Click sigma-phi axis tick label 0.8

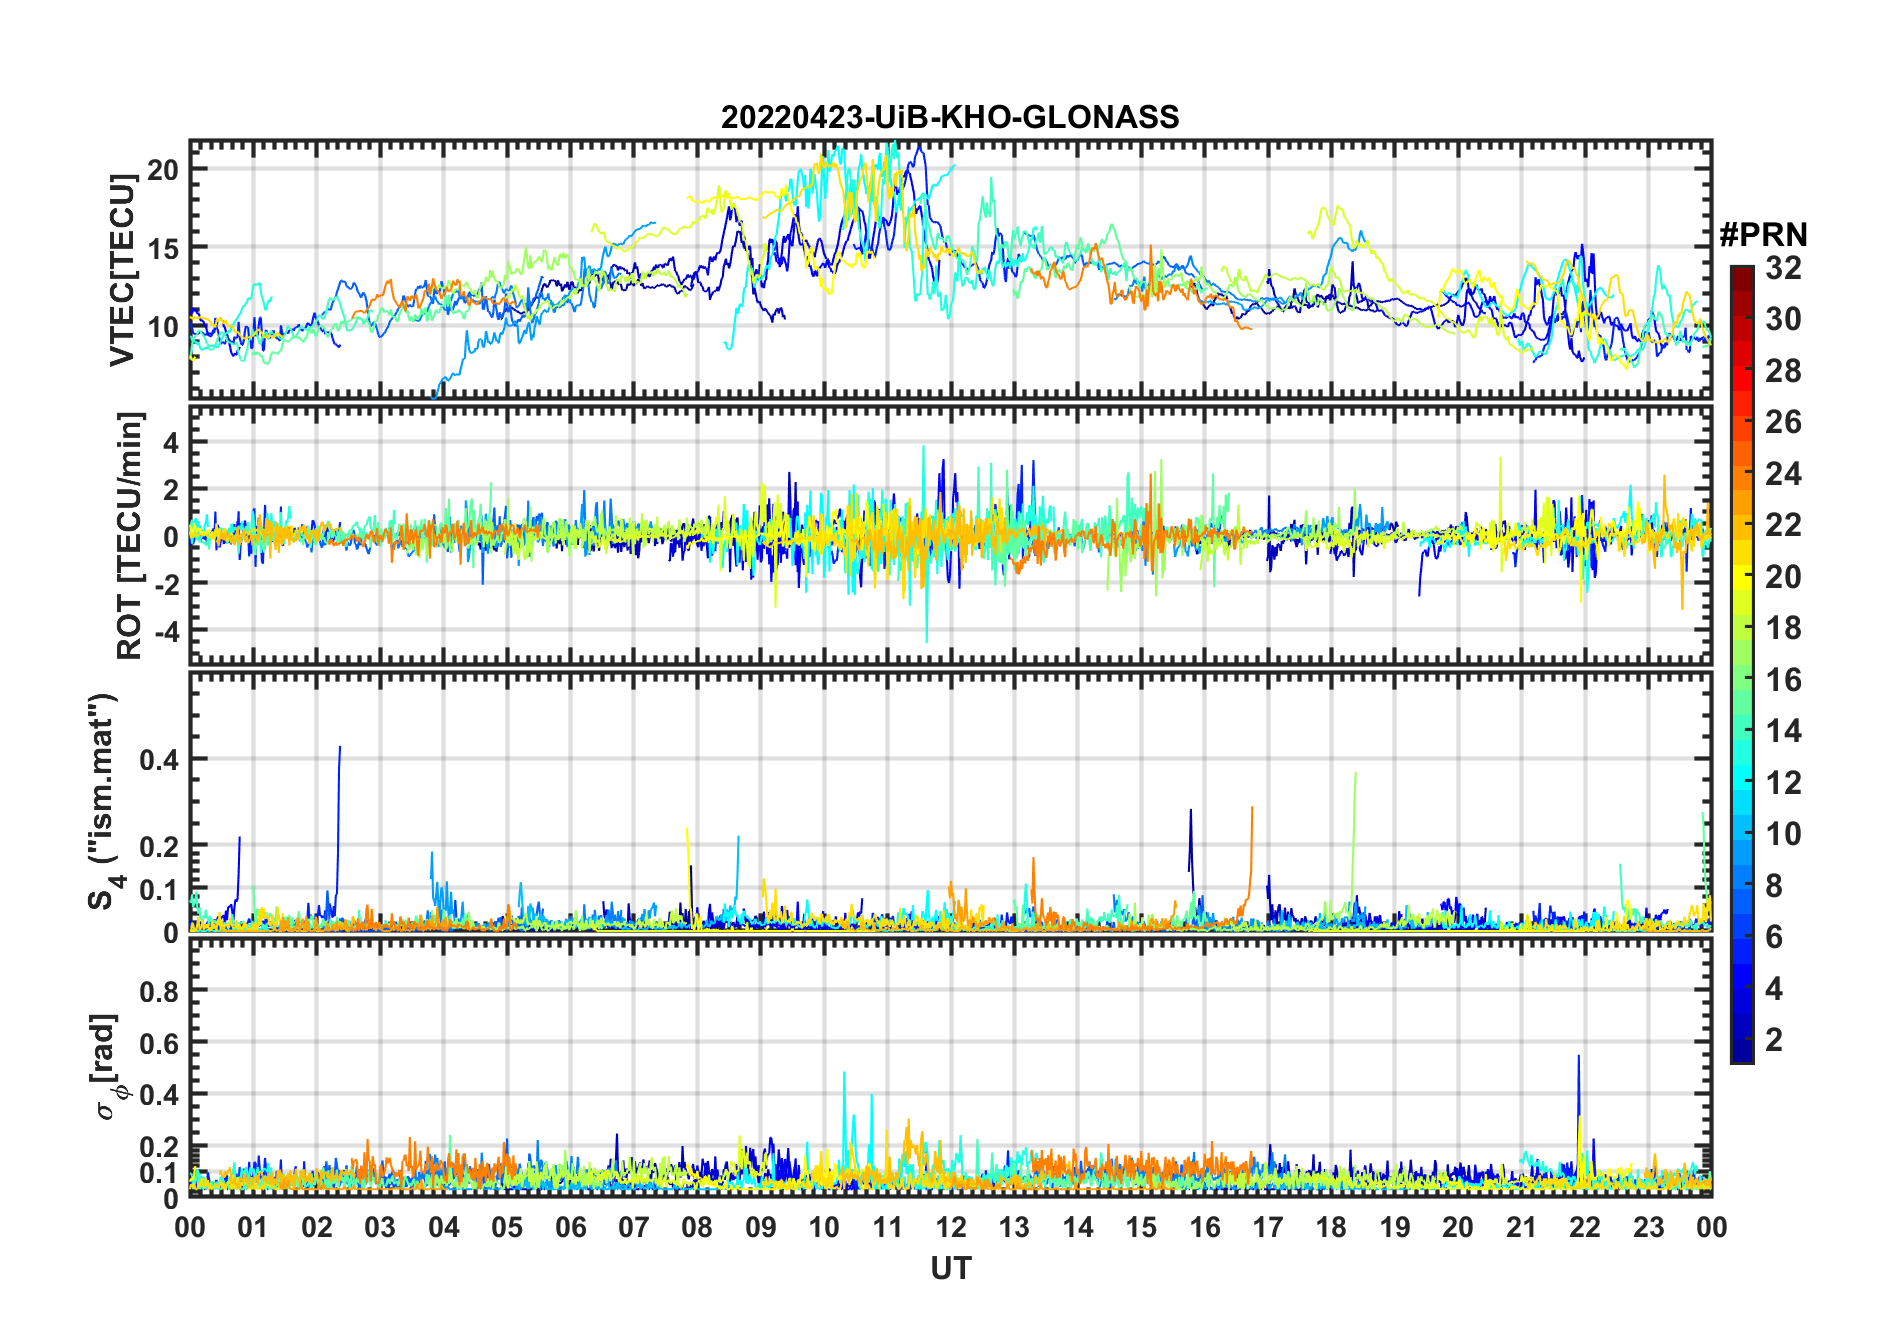158,991
